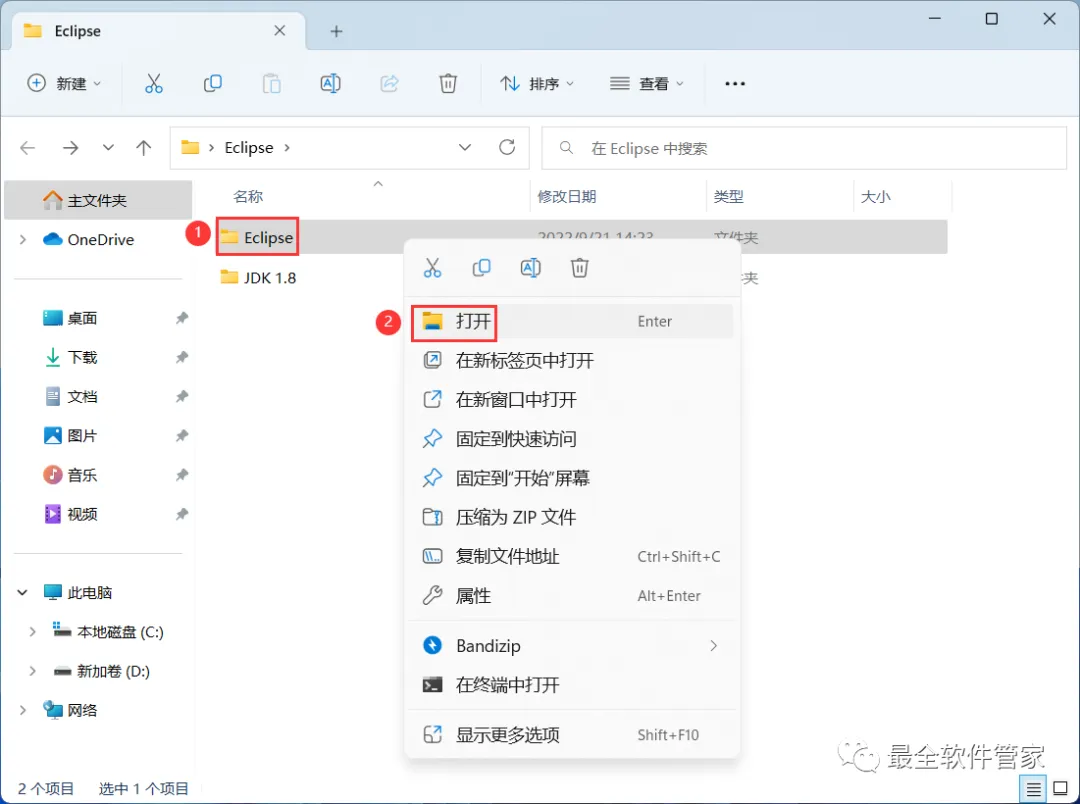
Task: Go back with the left arrow
Action: [x=28, y=147]
